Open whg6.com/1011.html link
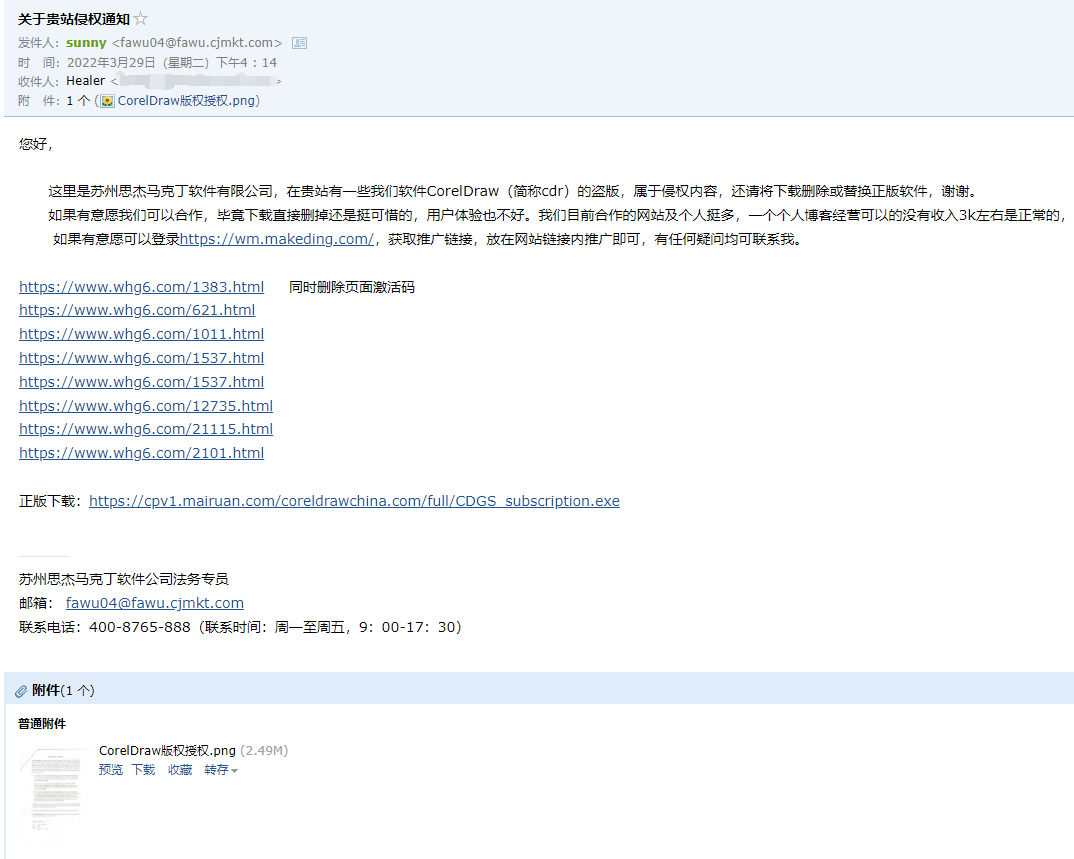This screenshot has height=859, width=1074. tap(141, 334)
